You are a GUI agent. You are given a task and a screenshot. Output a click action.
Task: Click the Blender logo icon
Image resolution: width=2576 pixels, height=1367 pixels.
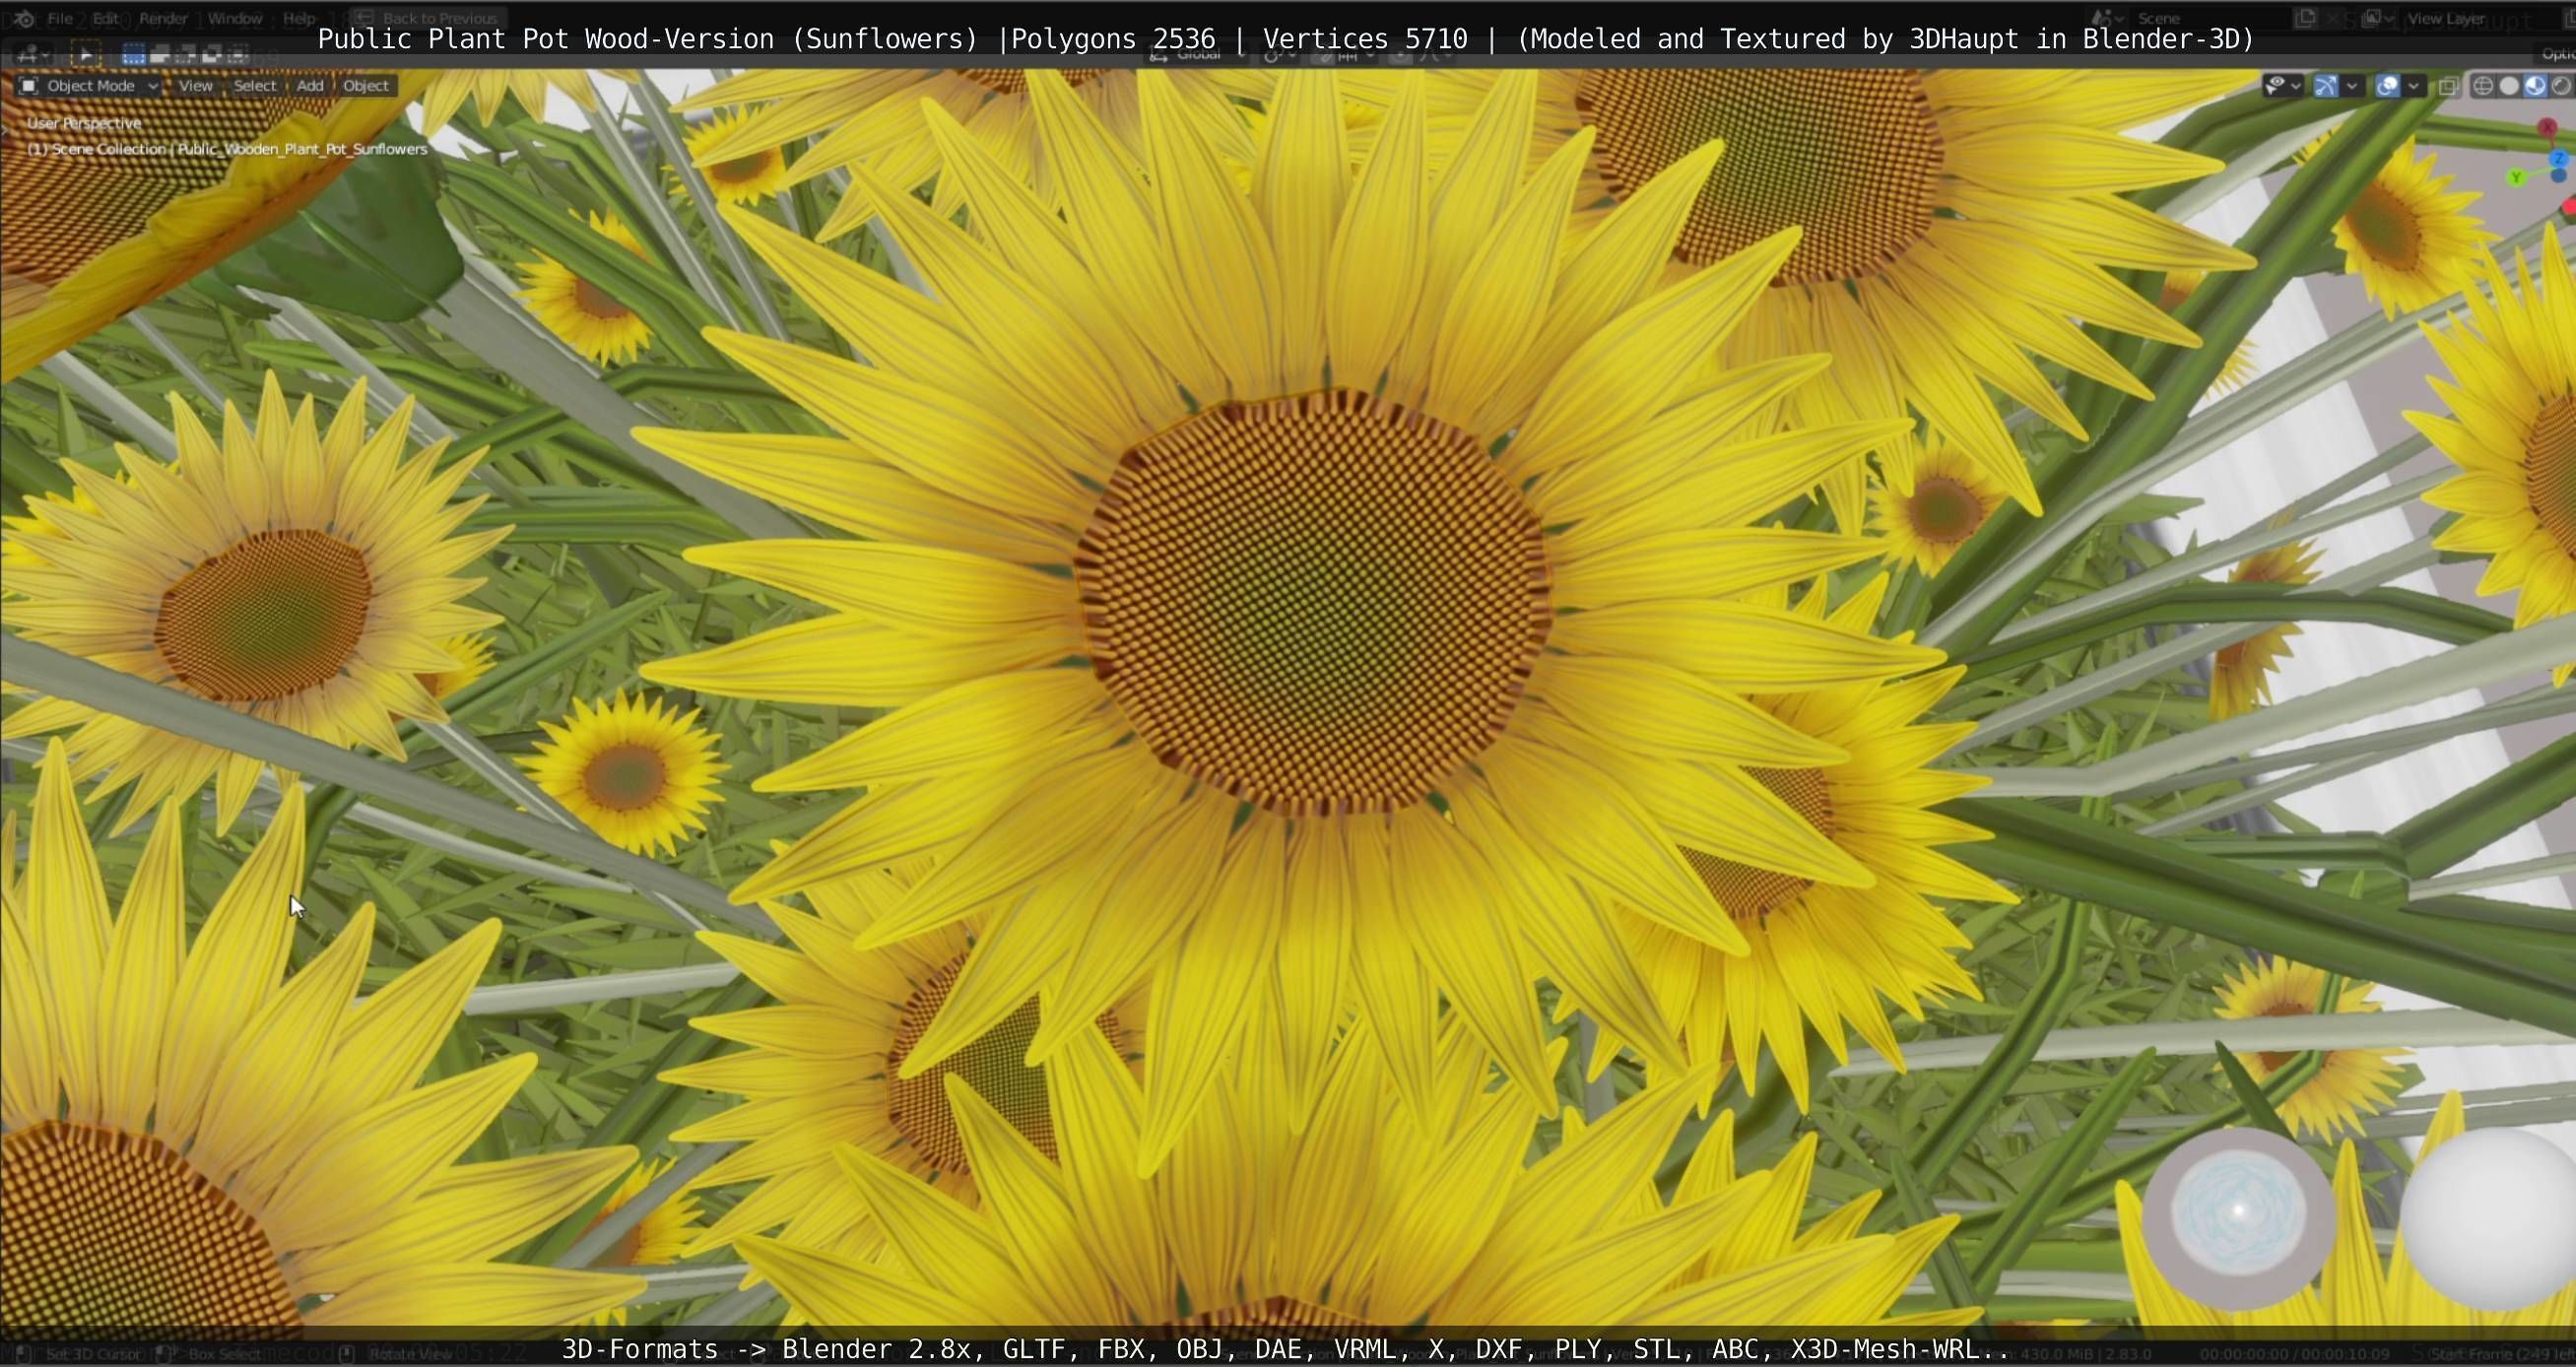(24, 18)
